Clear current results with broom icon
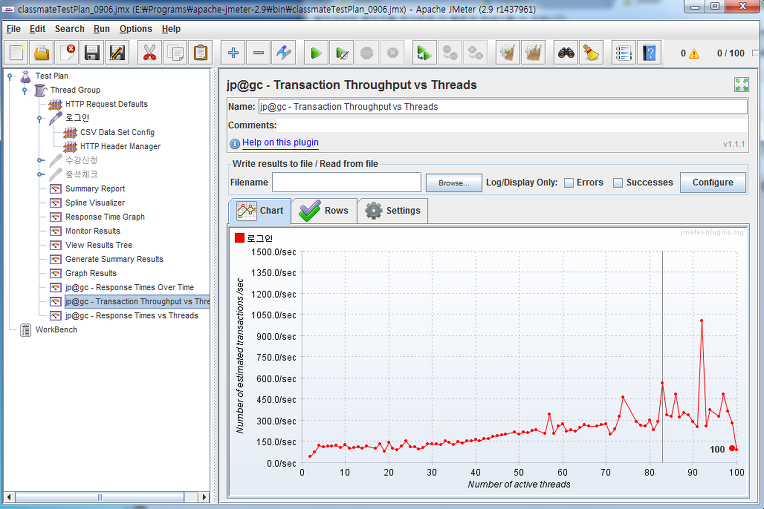The image size is (764, 509). click(508, 53)
